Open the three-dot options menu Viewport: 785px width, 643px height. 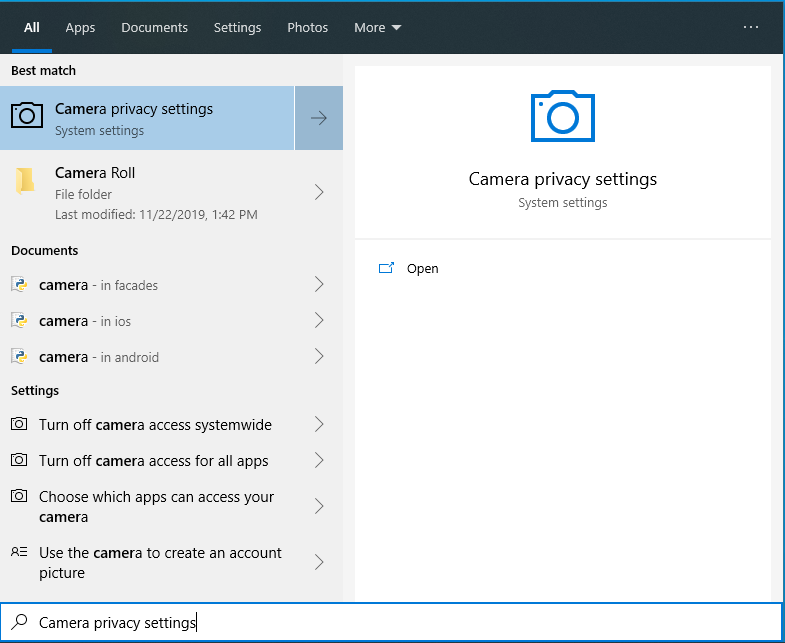(750, 27)
